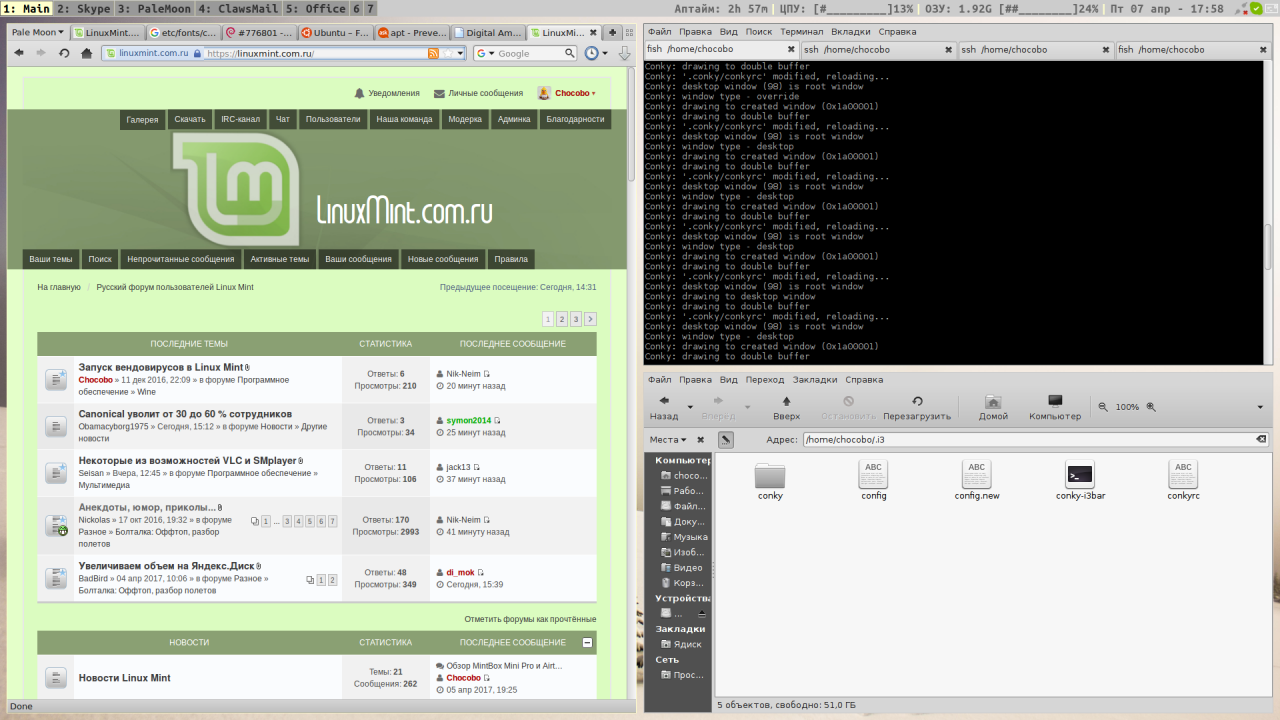
Task: Zoom in in file manager
Action: click(x=1151, y=407)
